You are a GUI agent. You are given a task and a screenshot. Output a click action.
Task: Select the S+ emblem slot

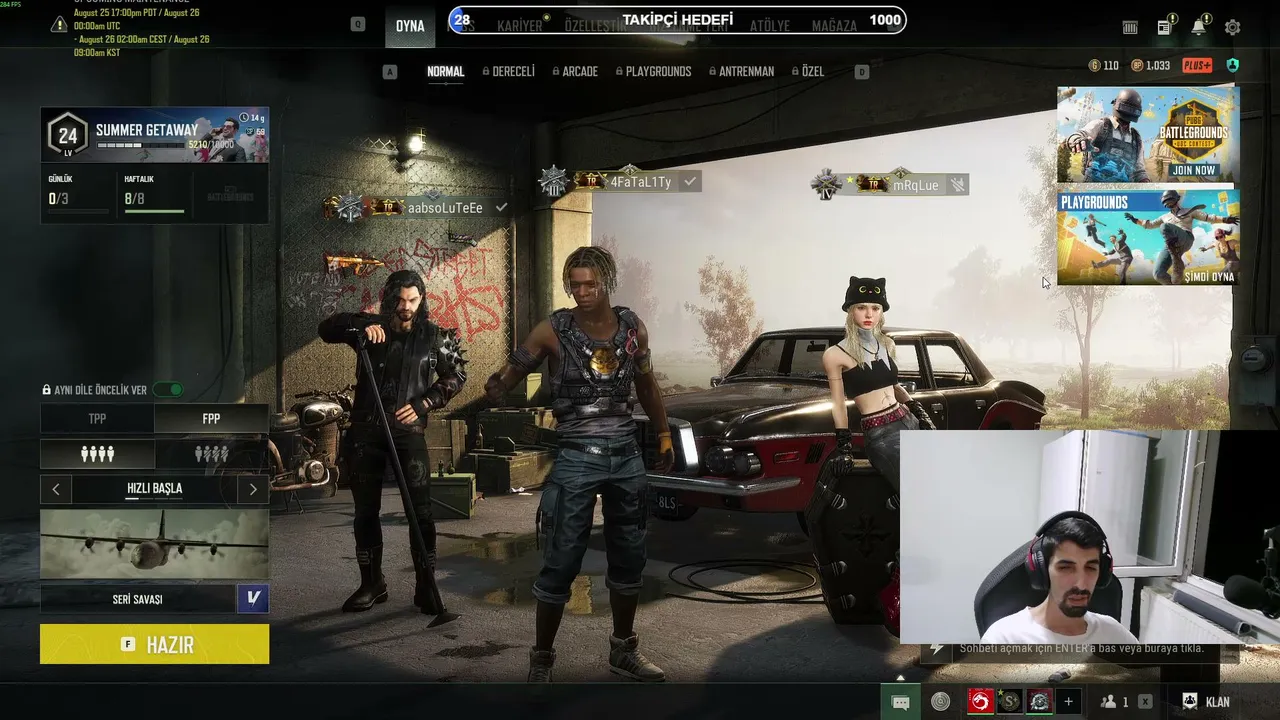[1010, 702]
